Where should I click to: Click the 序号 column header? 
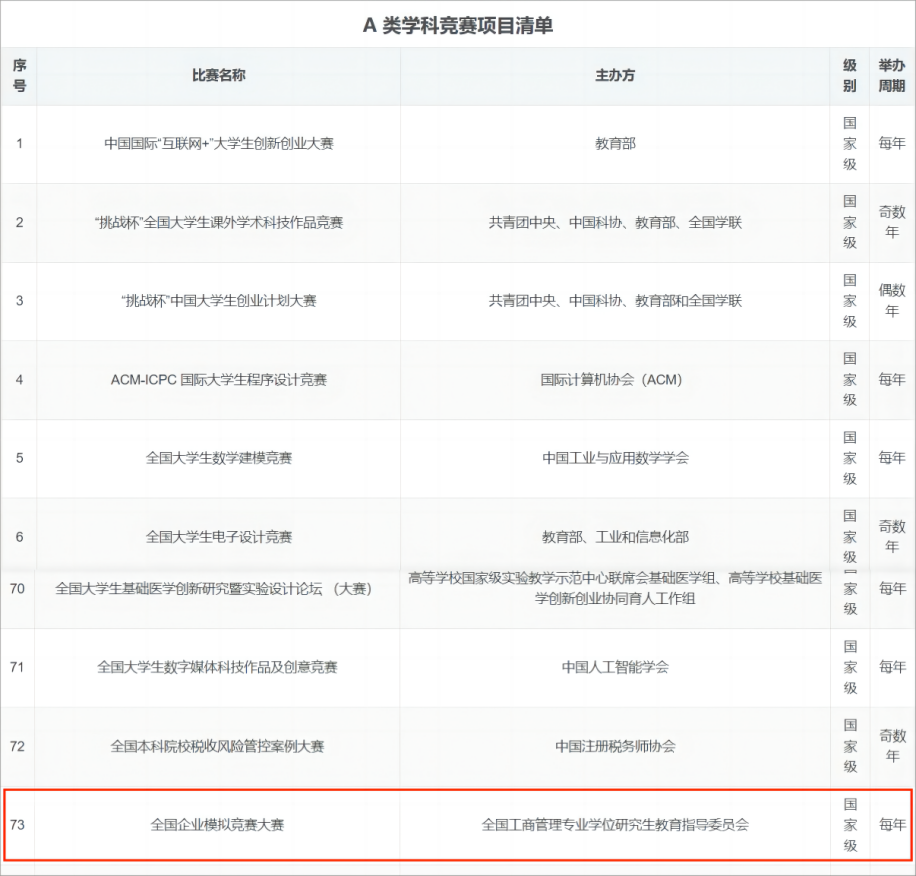tap(19, 76)
